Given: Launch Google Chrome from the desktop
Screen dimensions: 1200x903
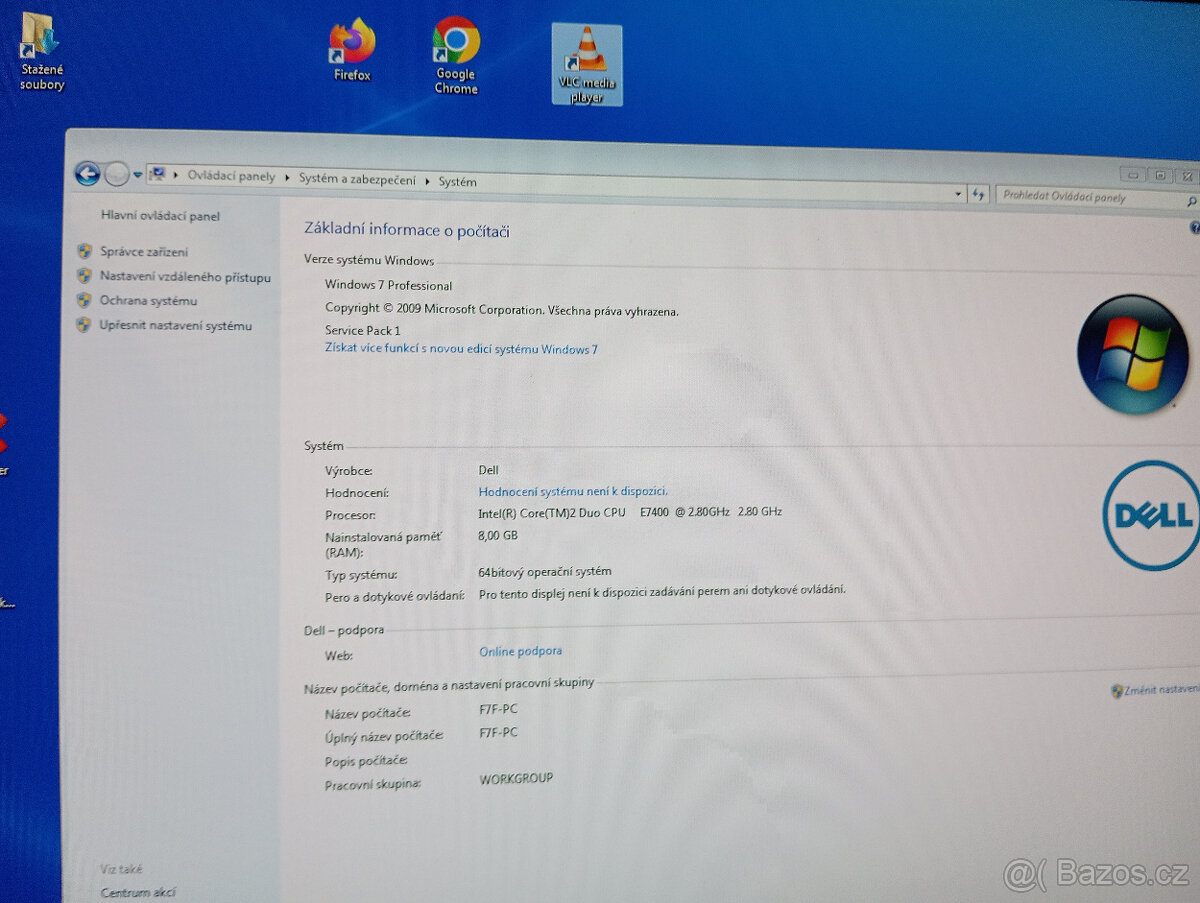Looking at the screenshot, I should 456,56.
